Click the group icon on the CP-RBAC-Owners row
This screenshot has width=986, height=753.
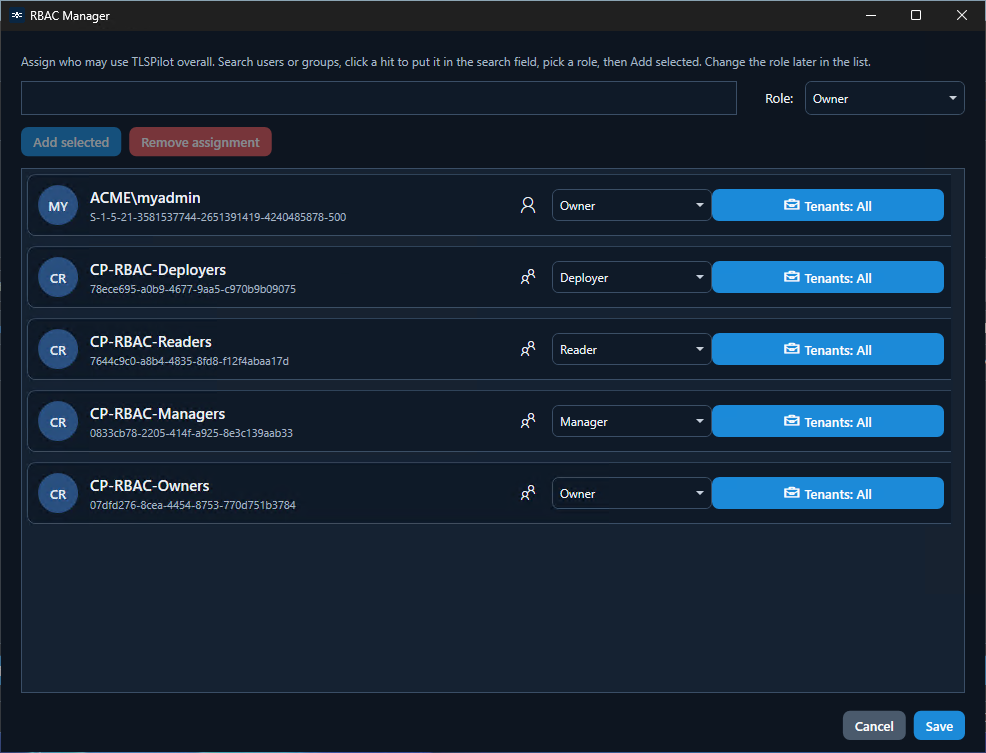point(528,493)
